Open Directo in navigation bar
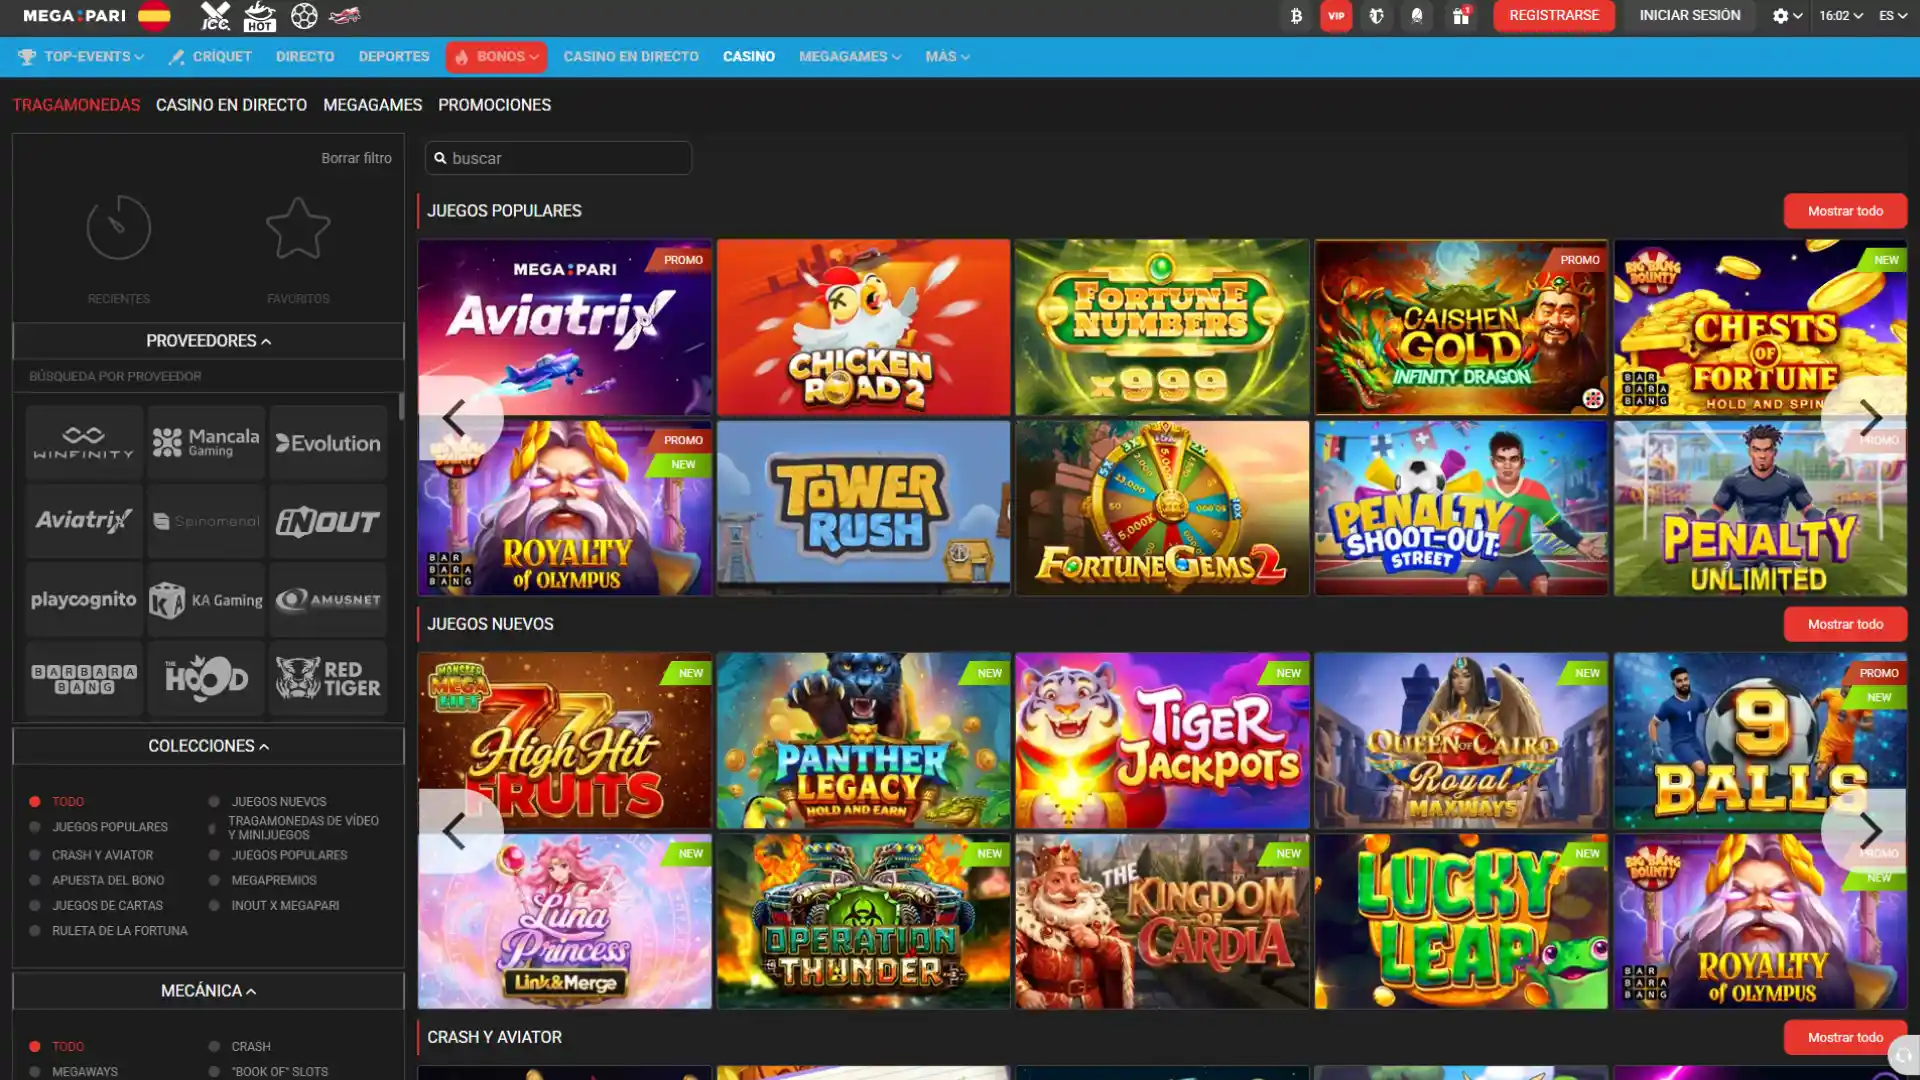Screen dimensions: 1920x1080 pyautogui.click(x=305, y=57)
